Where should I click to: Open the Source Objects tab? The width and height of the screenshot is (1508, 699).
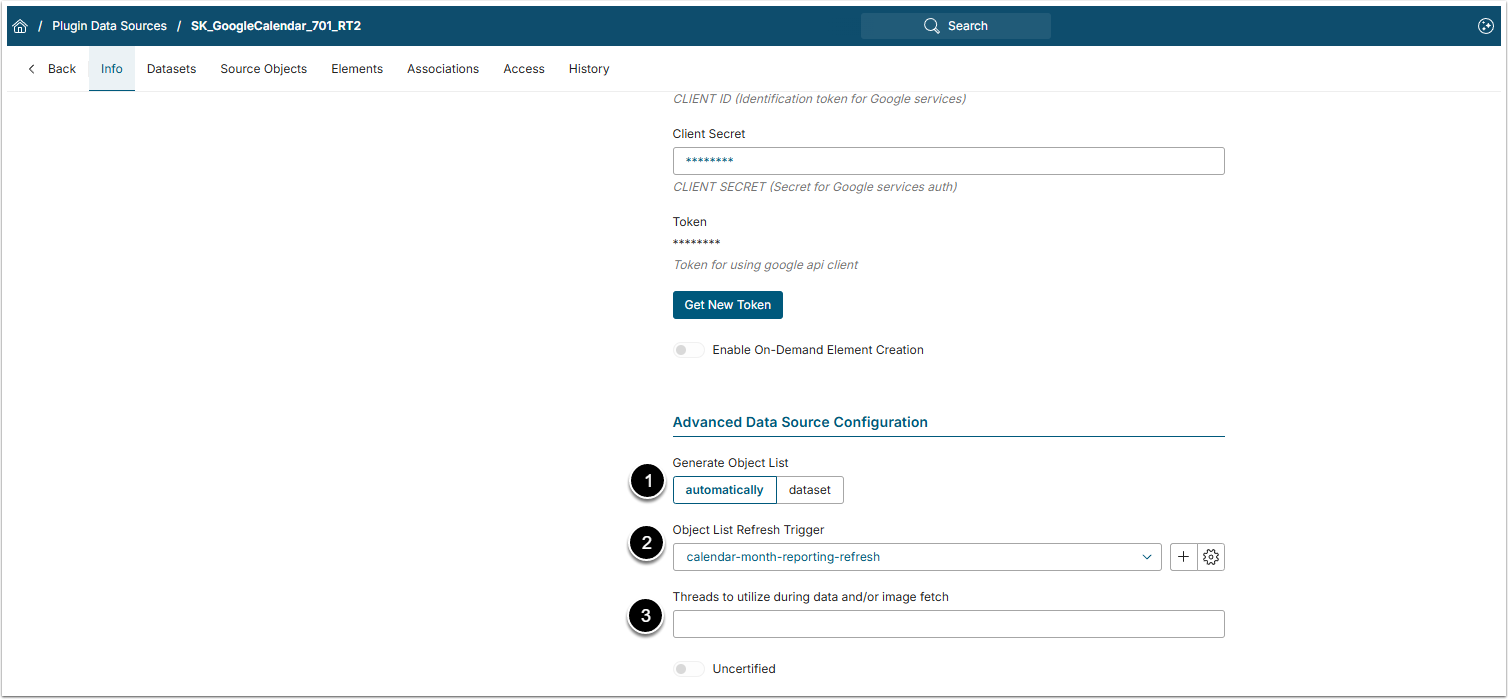coord(263,69)
